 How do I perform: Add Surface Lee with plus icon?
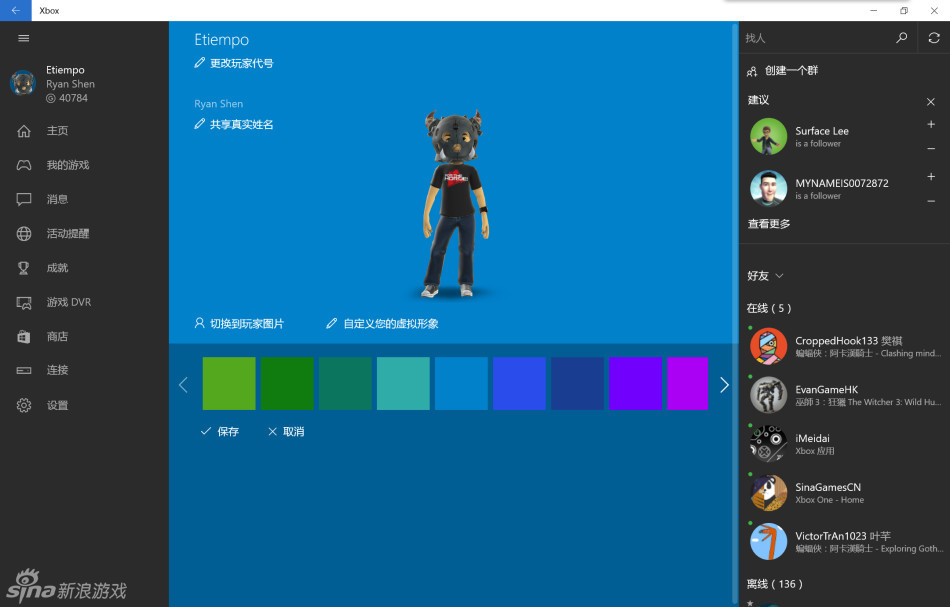pos(931,125)
